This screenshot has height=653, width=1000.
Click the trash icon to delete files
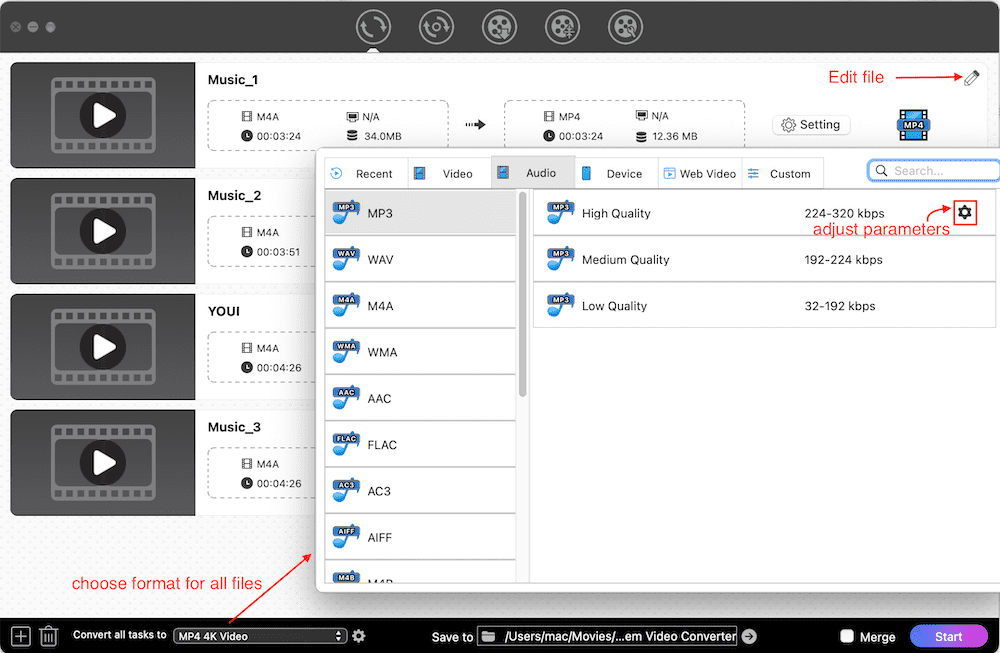48,636
